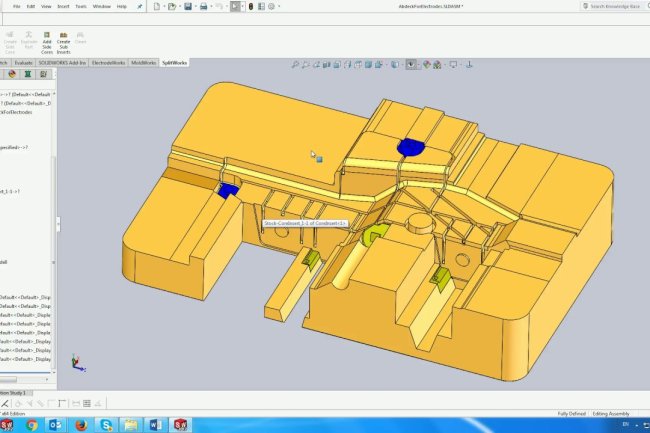The width and height of the screenshot is (650, 433).
Task: Click the Section View icon
Action: [x=327, y=65]
